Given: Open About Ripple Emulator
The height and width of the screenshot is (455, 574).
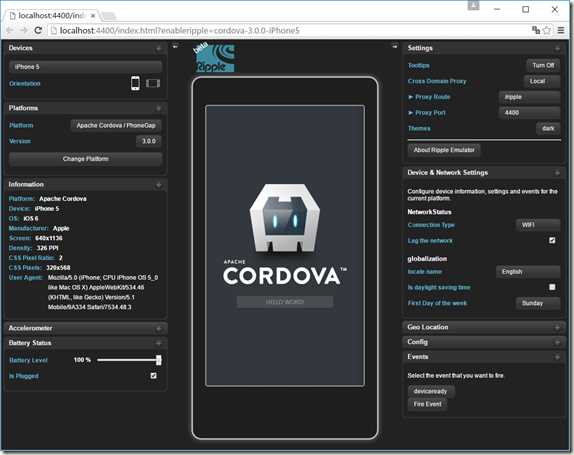Looking at the screenshot, I should pos(444,150).
